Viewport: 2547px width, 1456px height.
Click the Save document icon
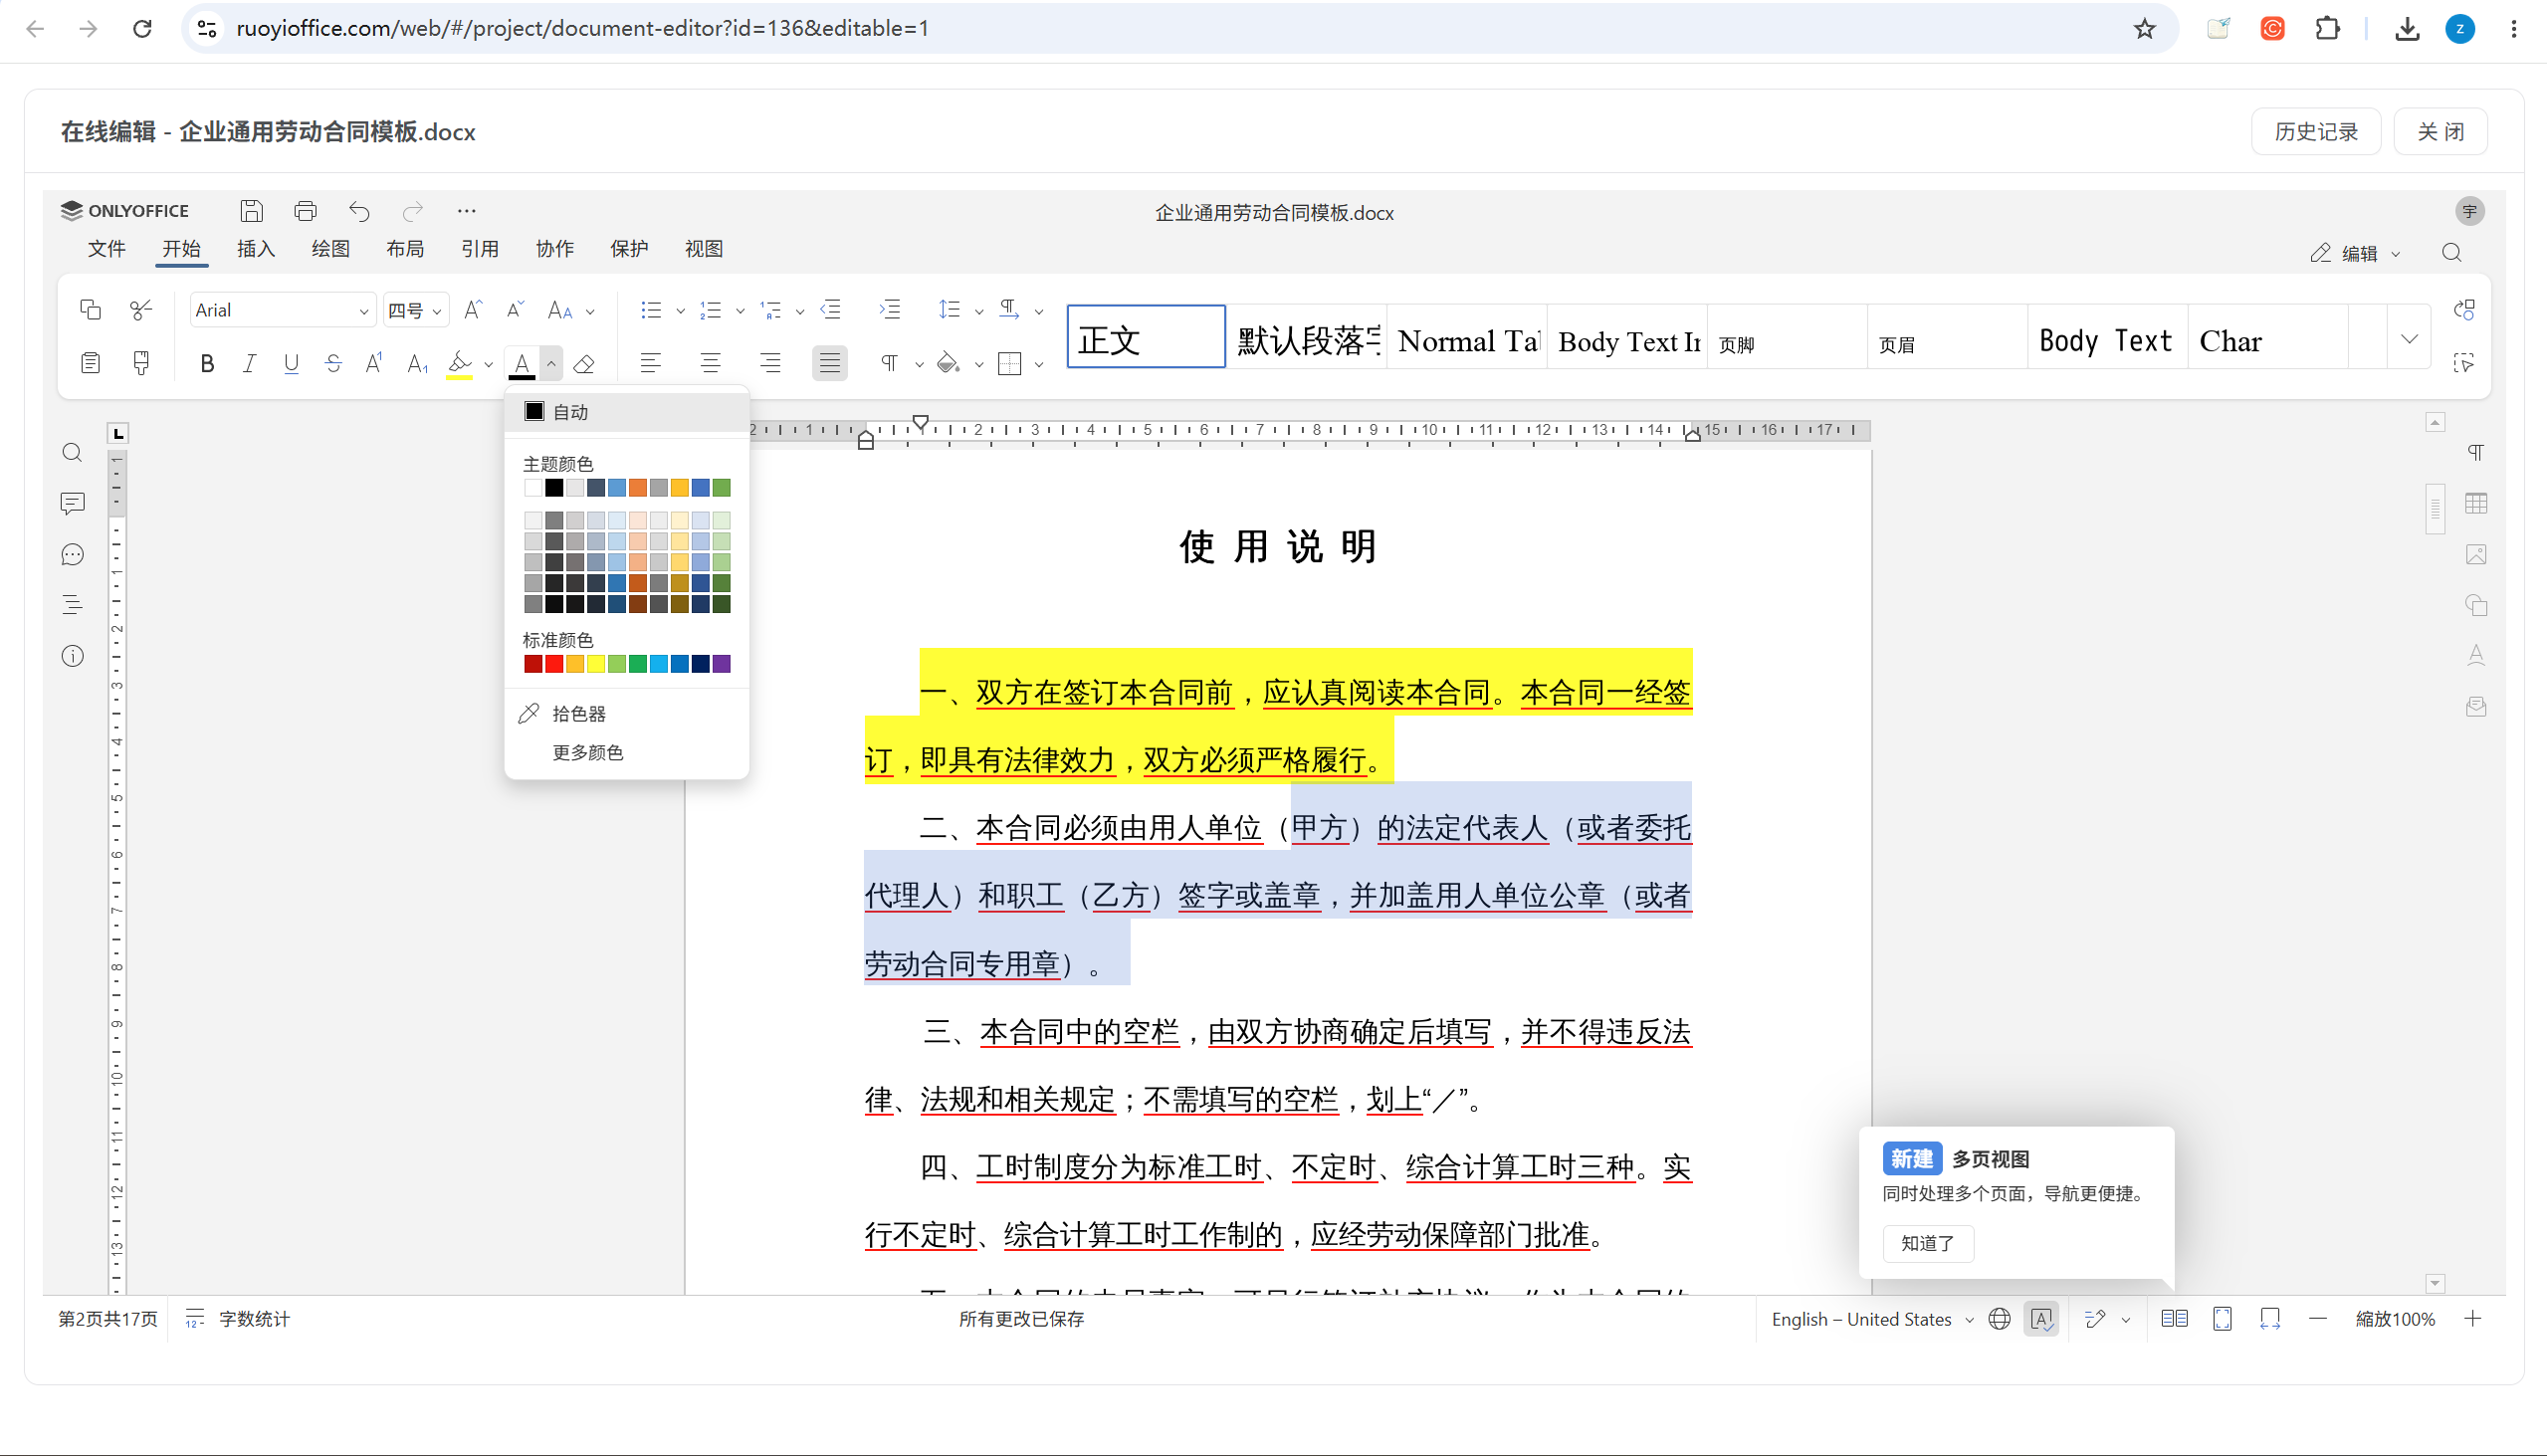click(x=251, y=211)
